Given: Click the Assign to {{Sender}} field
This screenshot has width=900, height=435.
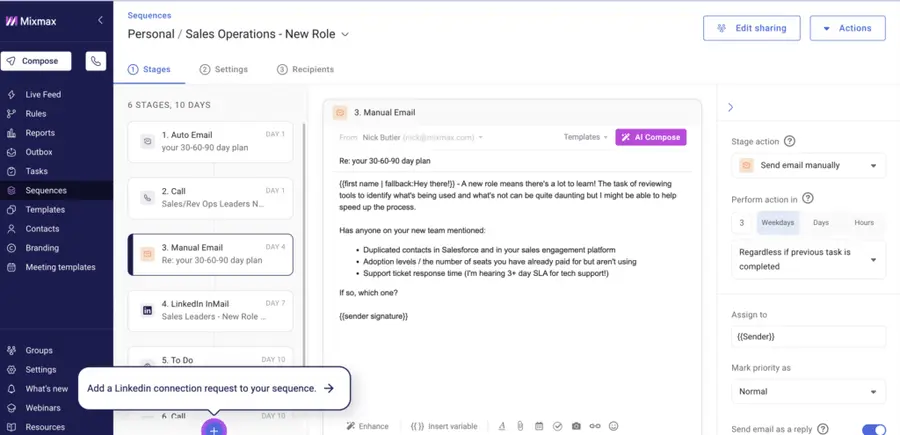Looking at the screenshot, I should (x=808, y=337).
